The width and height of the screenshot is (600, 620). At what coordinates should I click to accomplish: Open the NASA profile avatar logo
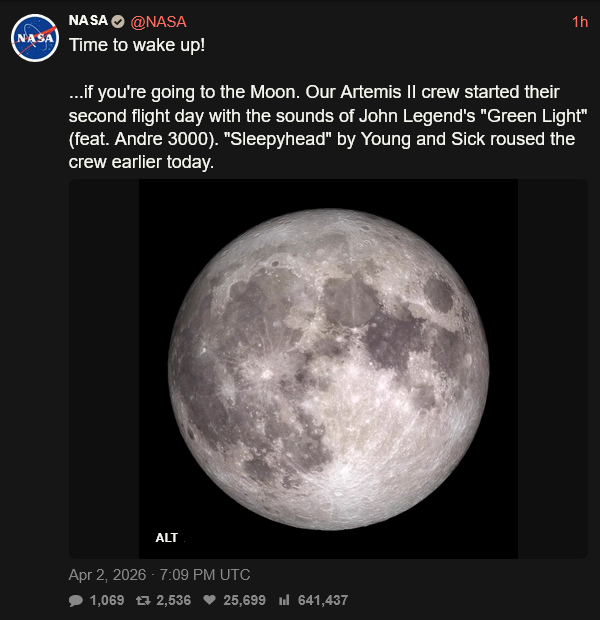[x=35, y=38]
